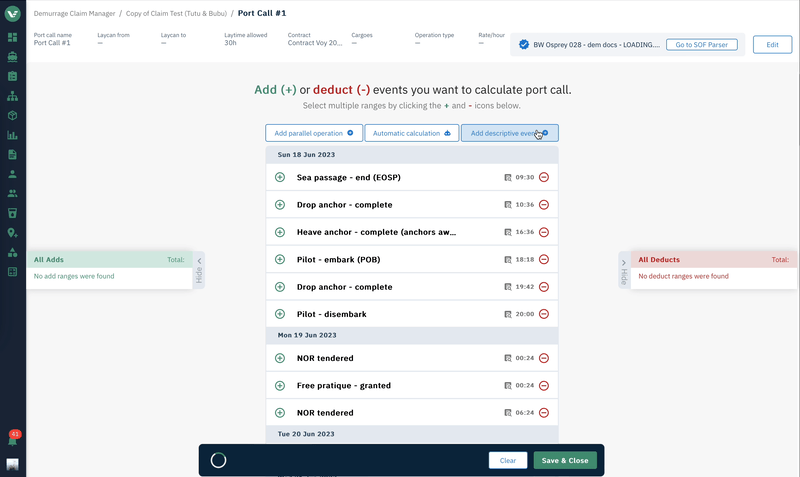This screenshot has width=800, height=477.
Task: Click red minus on Pilot - disembark row
Action: [x=544, y=314]
